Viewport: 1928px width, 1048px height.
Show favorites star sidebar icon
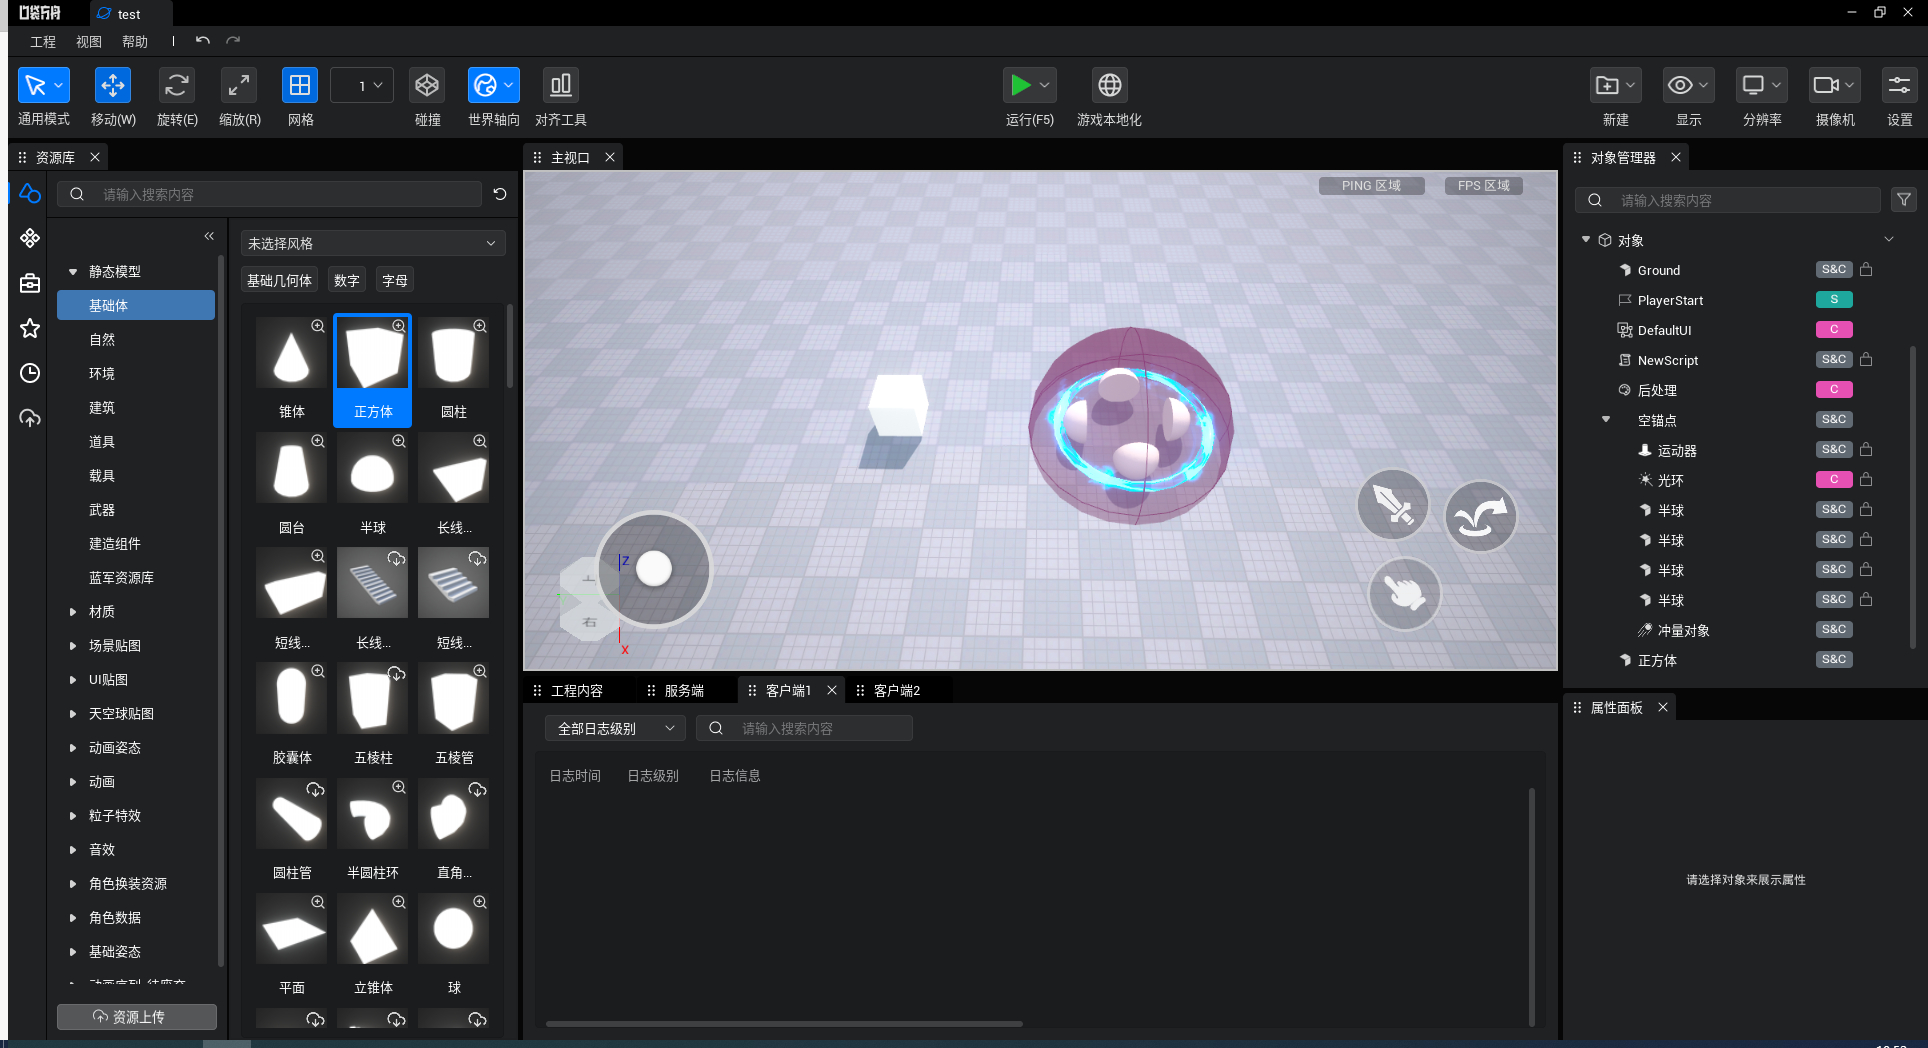coord(30,328)
